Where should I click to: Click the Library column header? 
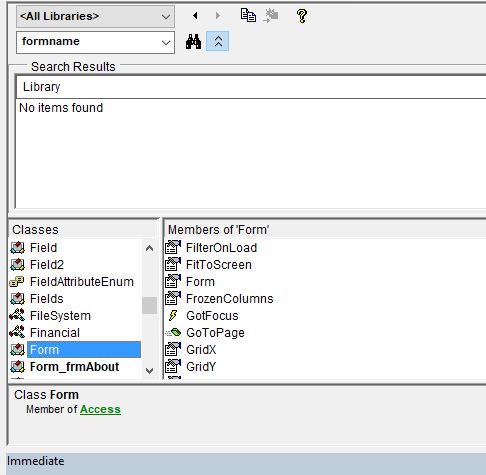pyautogui.click(x=41, y=87)
